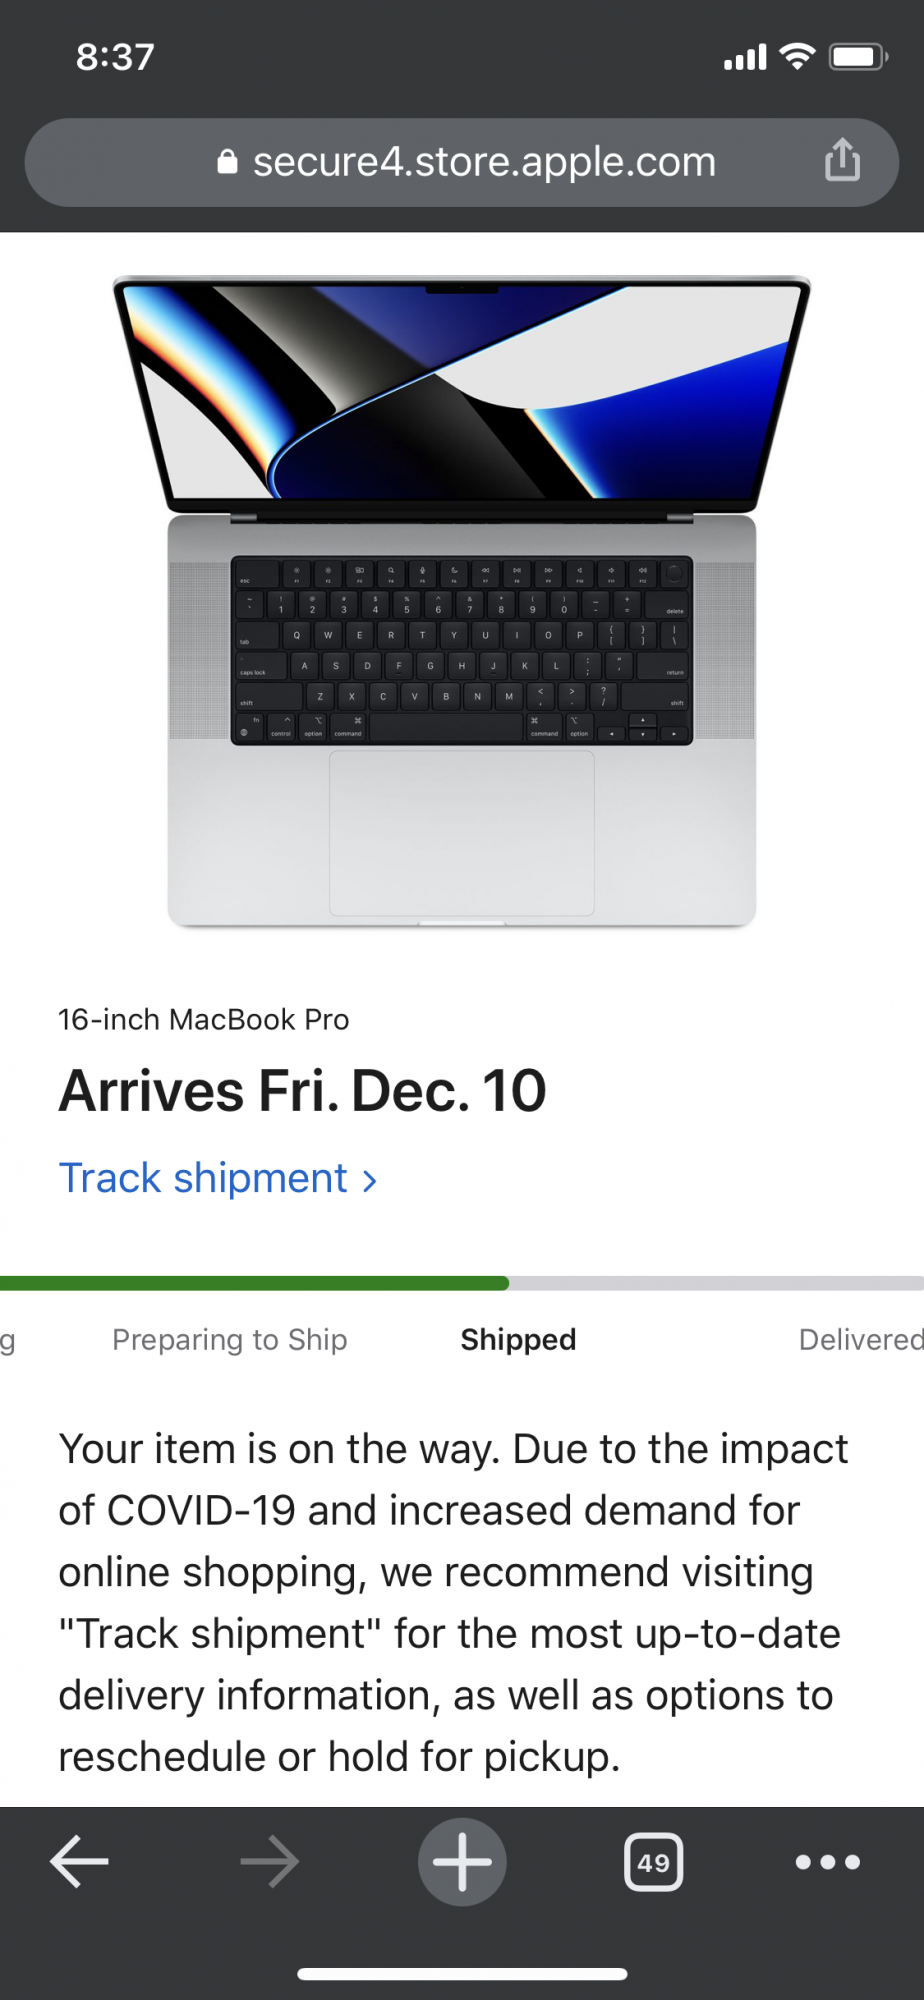
Task: Select the Preparing to Ship step
Action: 229,1339
